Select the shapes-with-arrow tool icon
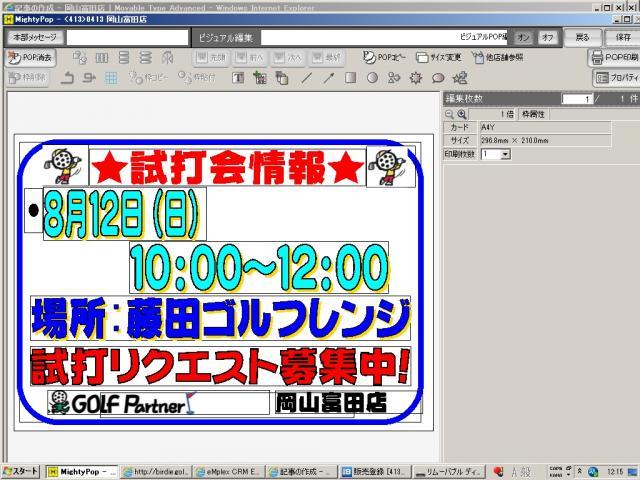Image resolution: width=640 pixels, height=480 pixels. [394, 78]
